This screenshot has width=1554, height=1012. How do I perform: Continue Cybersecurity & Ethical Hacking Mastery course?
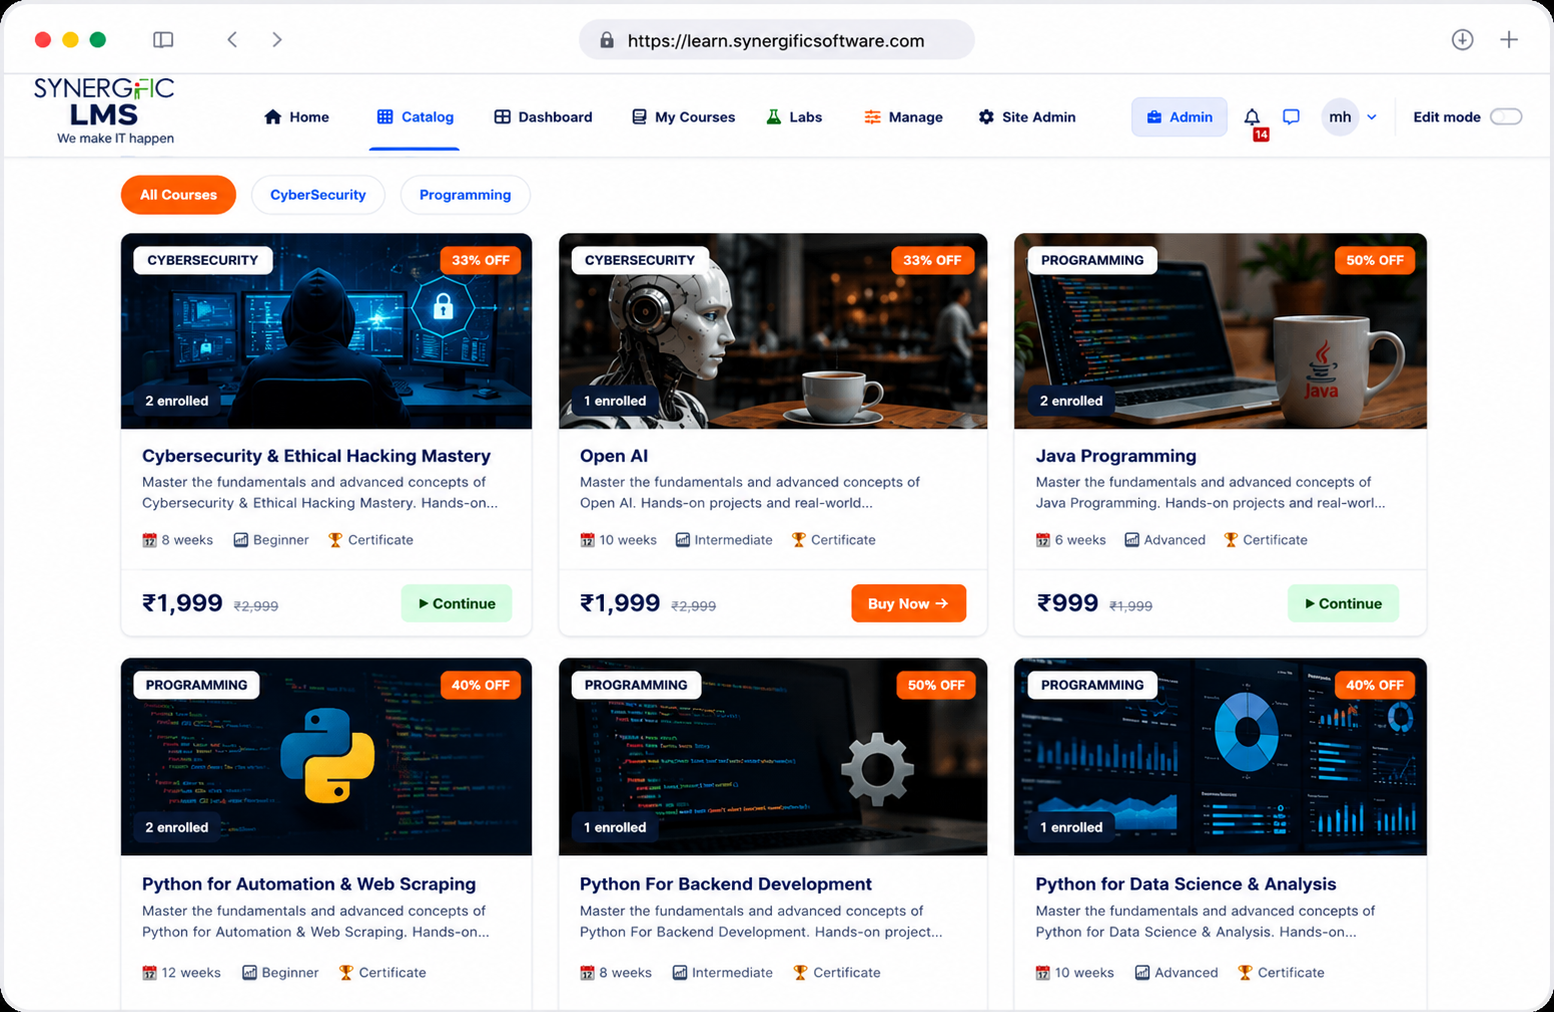pos(456,604)
